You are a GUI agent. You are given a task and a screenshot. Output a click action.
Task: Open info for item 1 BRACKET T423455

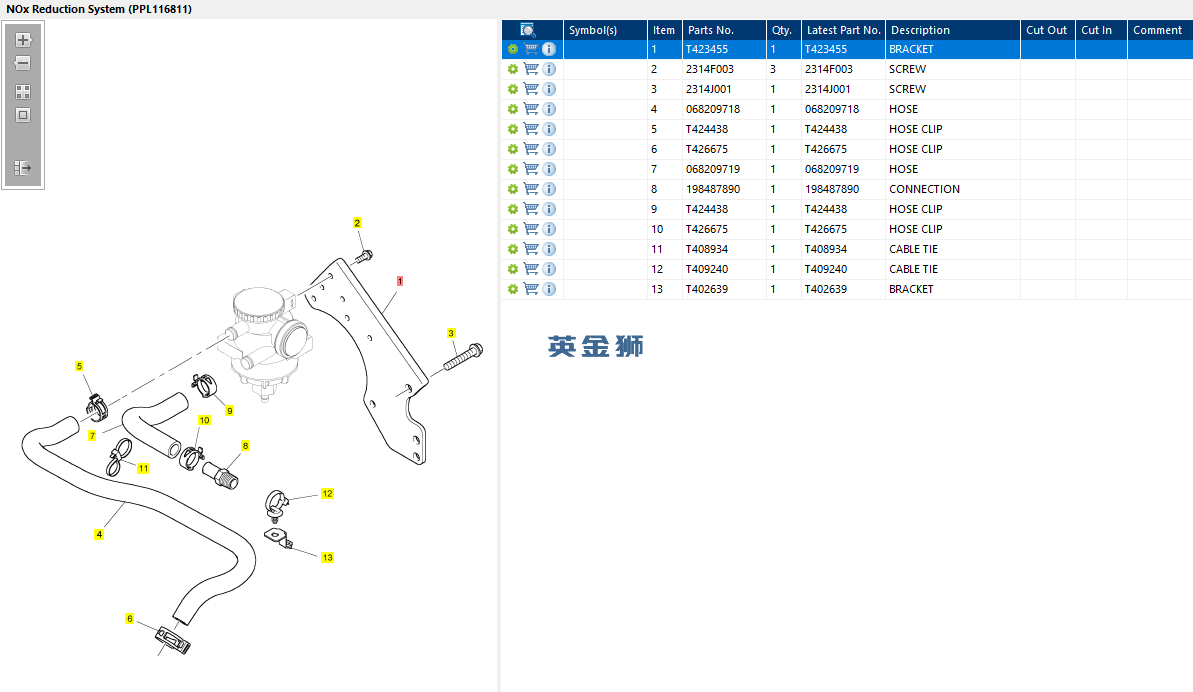pos(549,49)
